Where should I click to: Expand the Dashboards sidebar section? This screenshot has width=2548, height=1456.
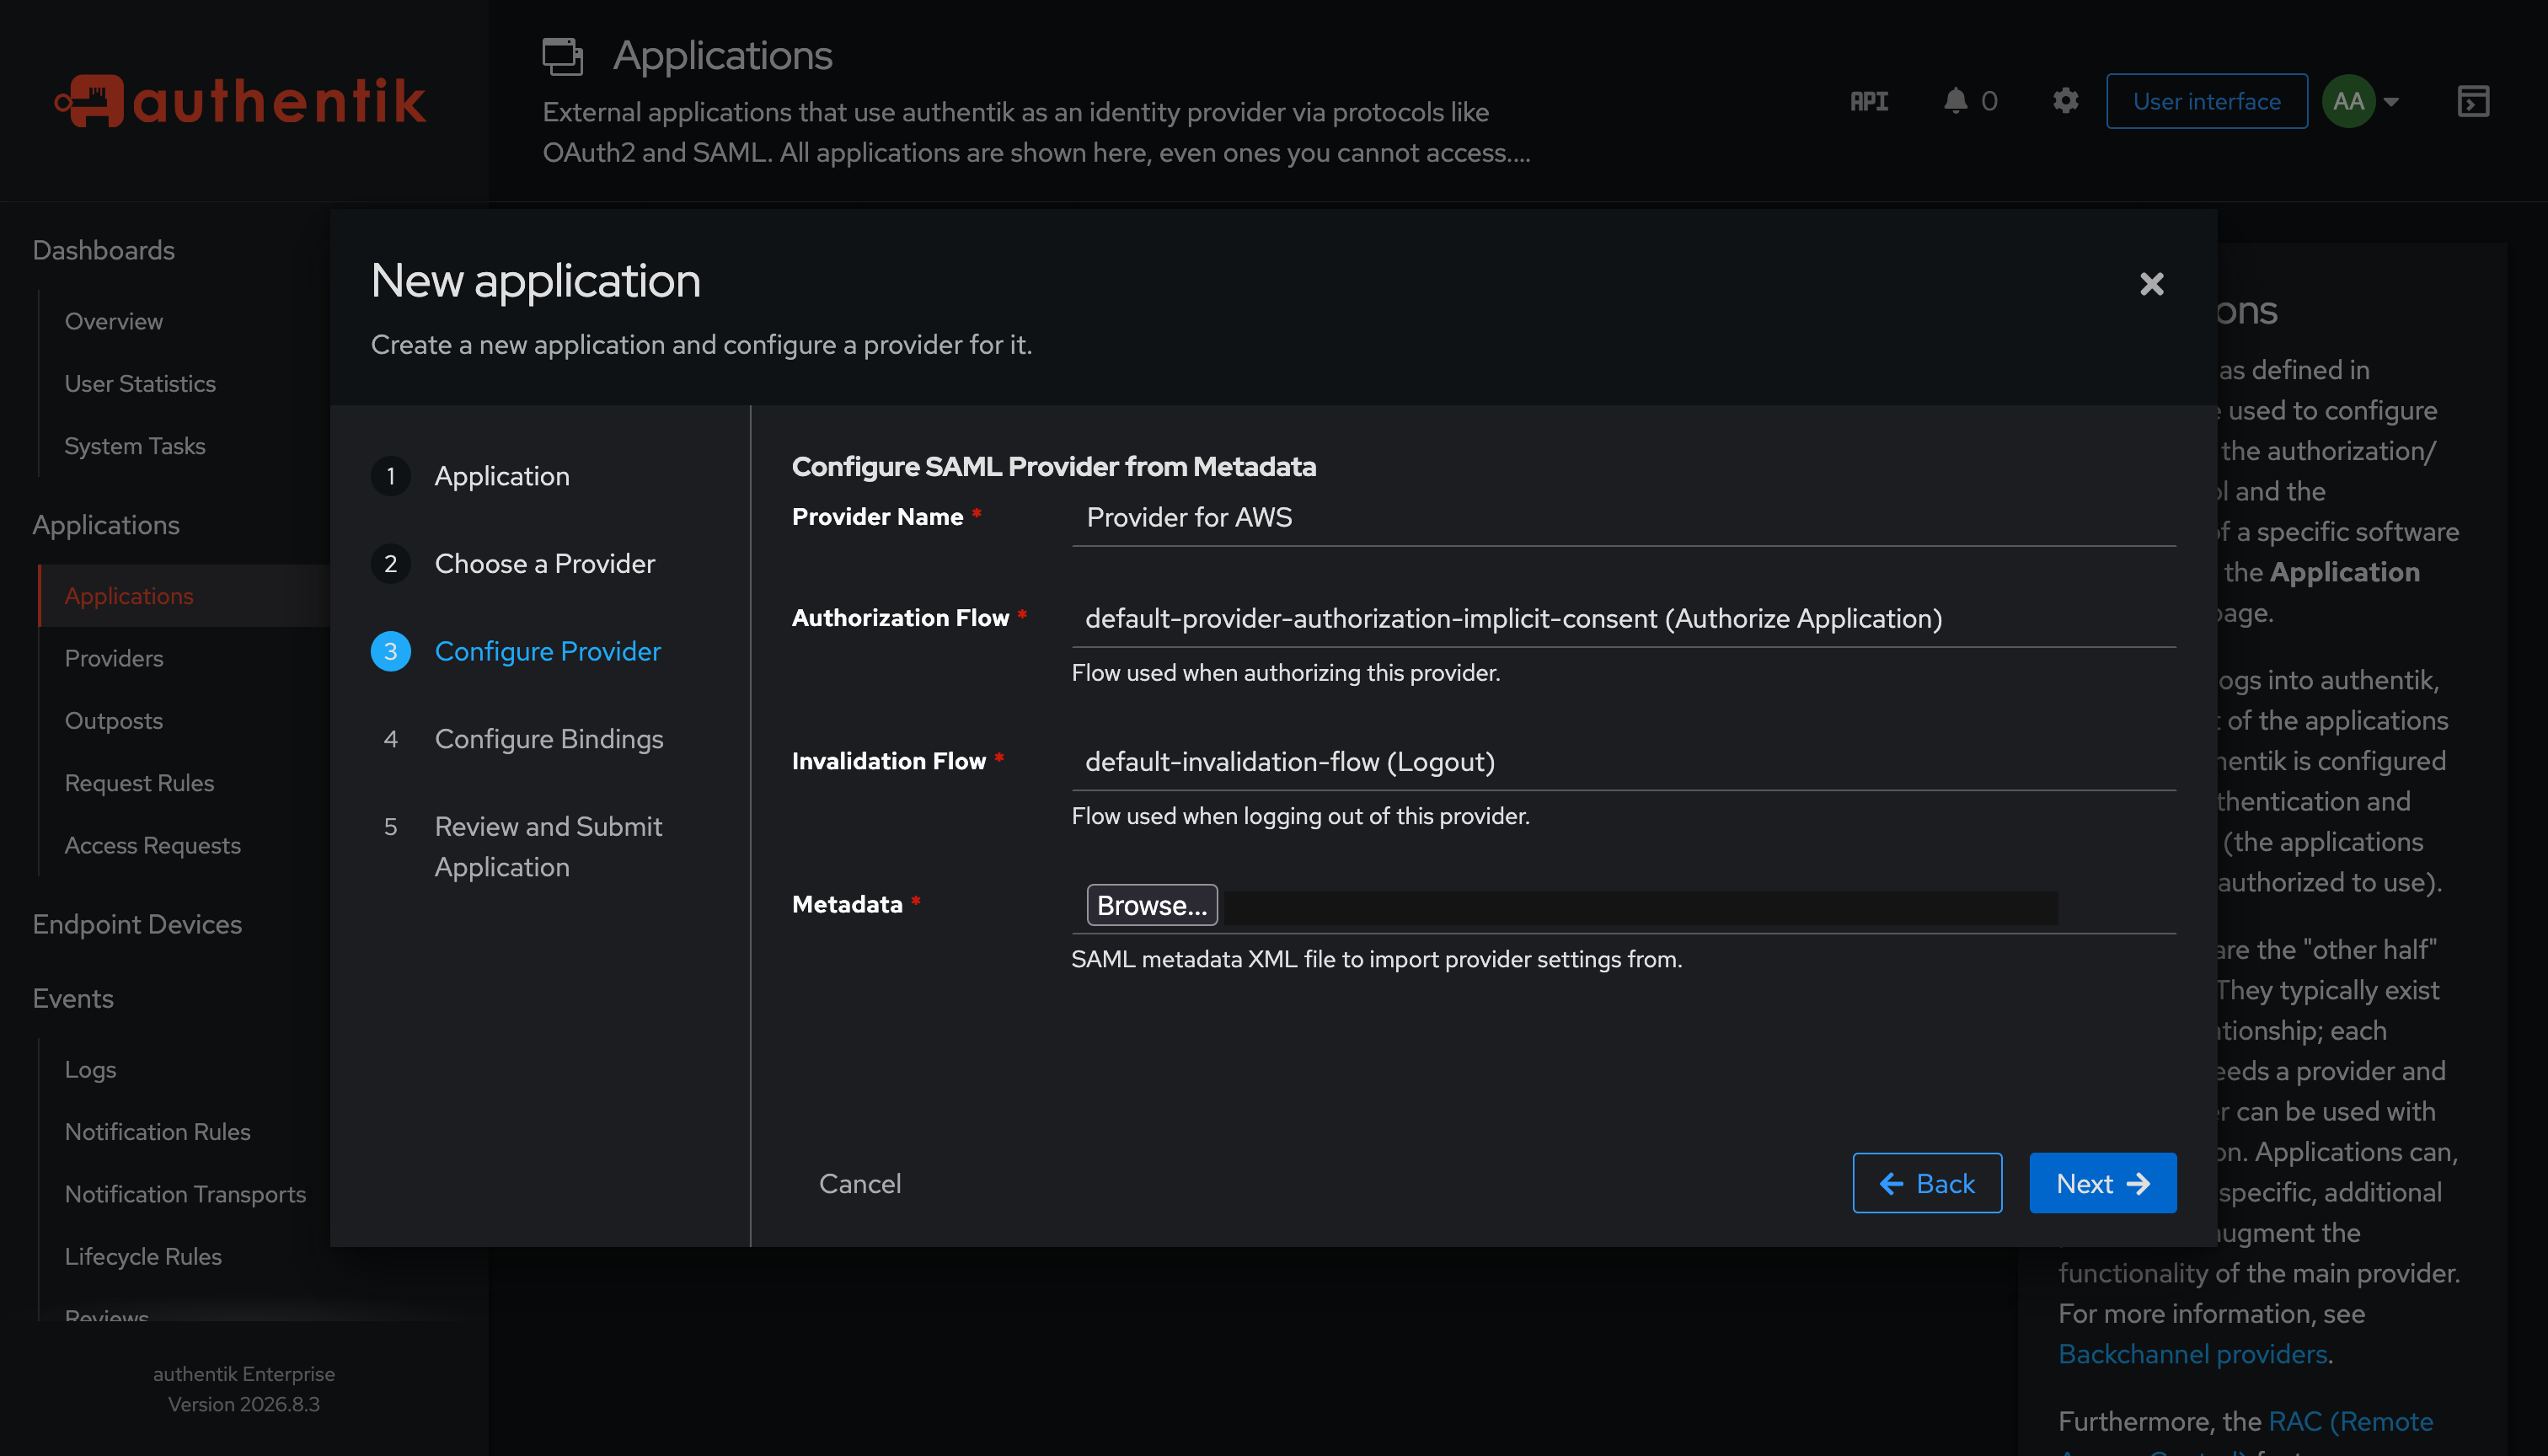pyautogui.click(x=104, y=250)
